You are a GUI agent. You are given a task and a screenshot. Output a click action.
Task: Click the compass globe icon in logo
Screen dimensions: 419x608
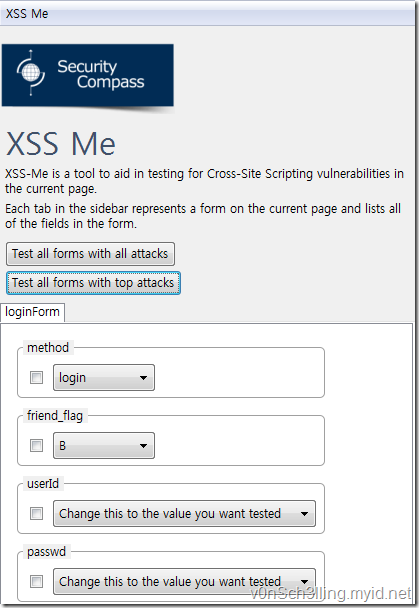(x=31, y=73)
